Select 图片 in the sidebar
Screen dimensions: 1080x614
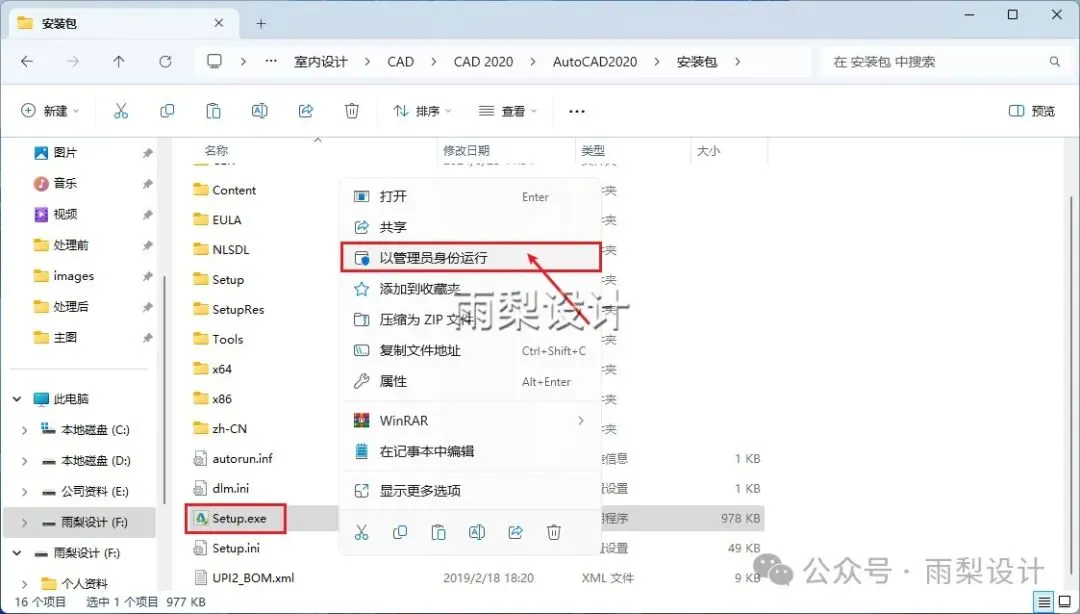coord(65,152)
